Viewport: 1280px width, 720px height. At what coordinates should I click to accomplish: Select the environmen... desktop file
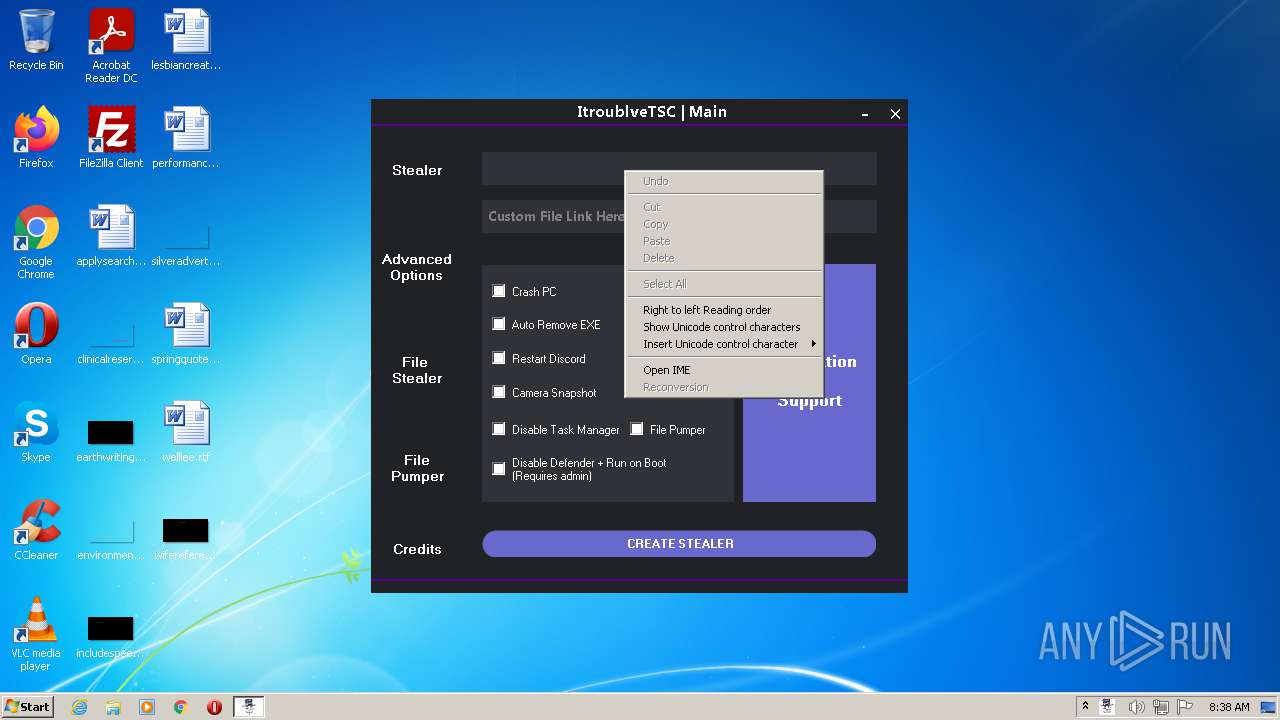point(111,540)
